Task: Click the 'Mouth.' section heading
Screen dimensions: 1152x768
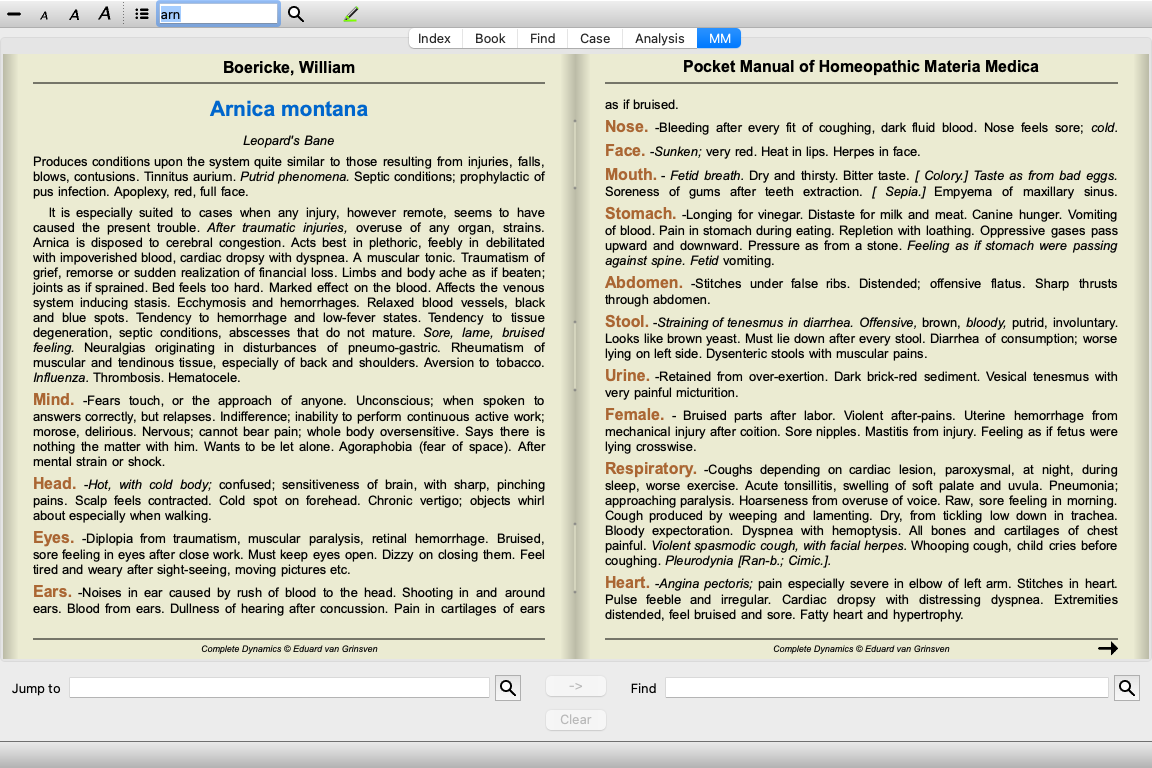Action: pos(631,175)
